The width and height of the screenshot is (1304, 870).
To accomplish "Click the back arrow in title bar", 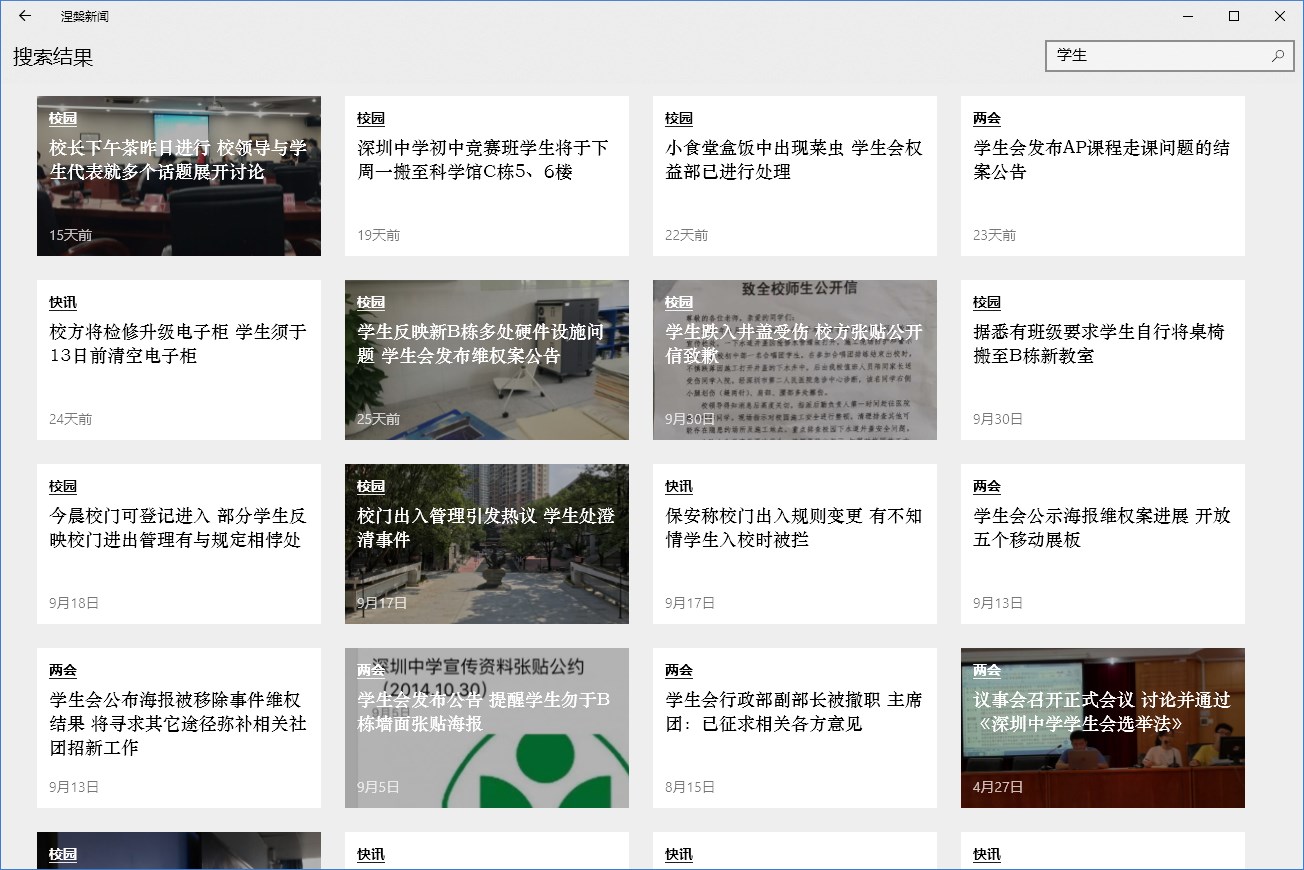I will click(24, 16).
